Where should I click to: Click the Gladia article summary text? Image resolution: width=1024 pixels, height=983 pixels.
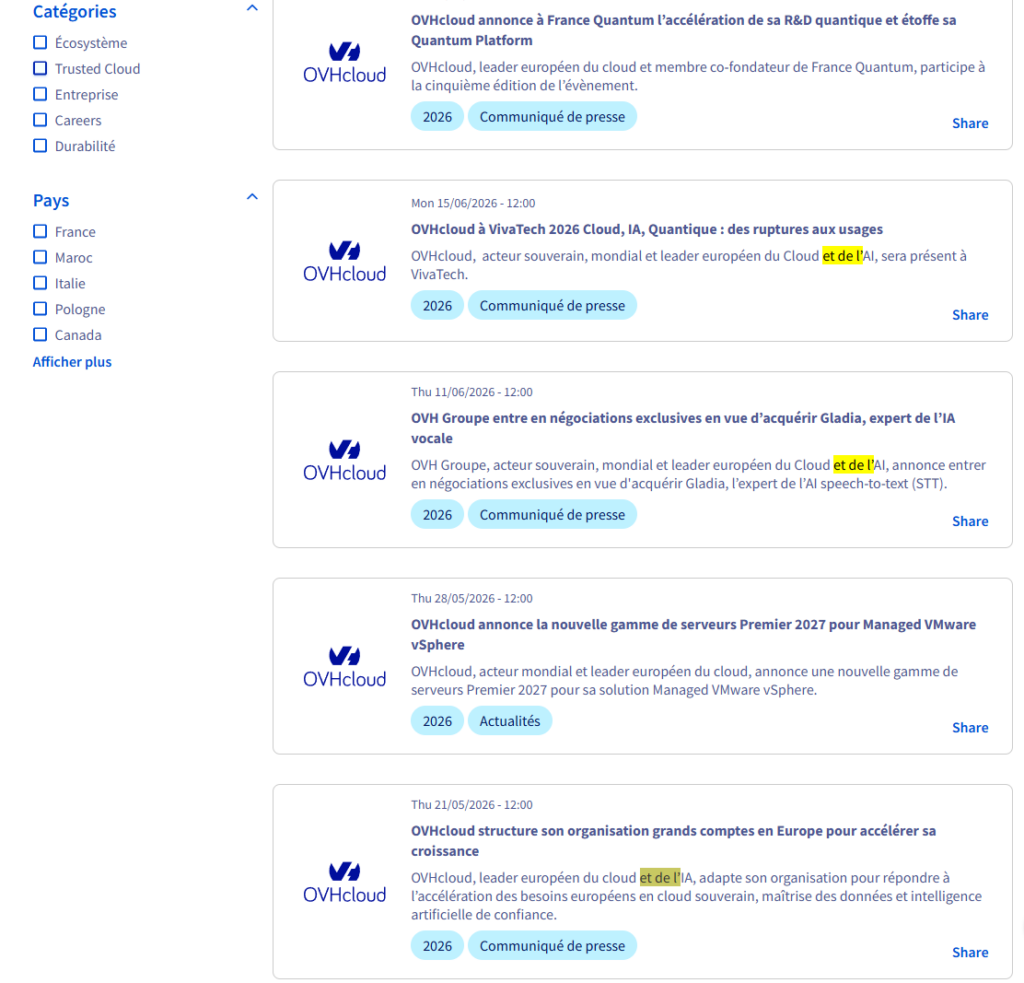(698, 474)
